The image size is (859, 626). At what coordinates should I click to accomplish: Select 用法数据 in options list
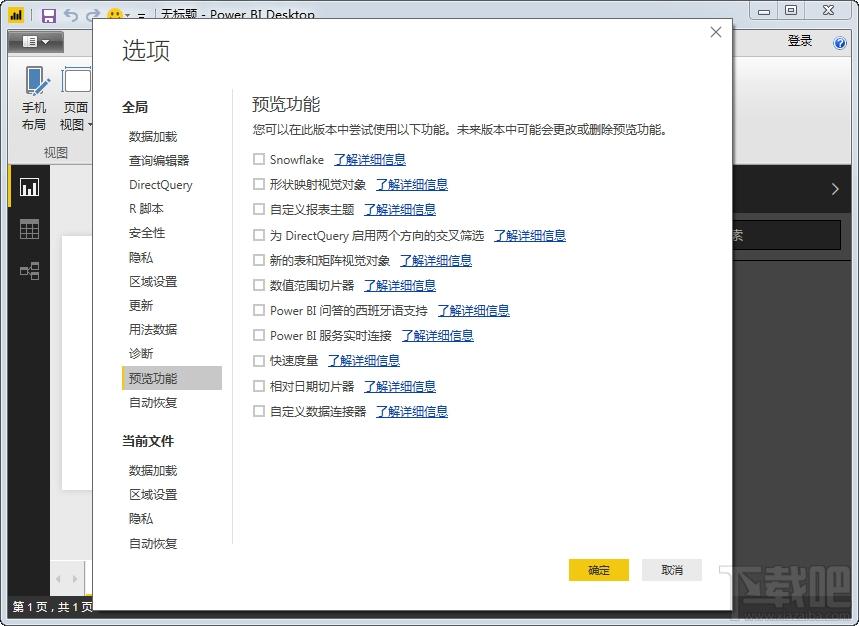153,329
